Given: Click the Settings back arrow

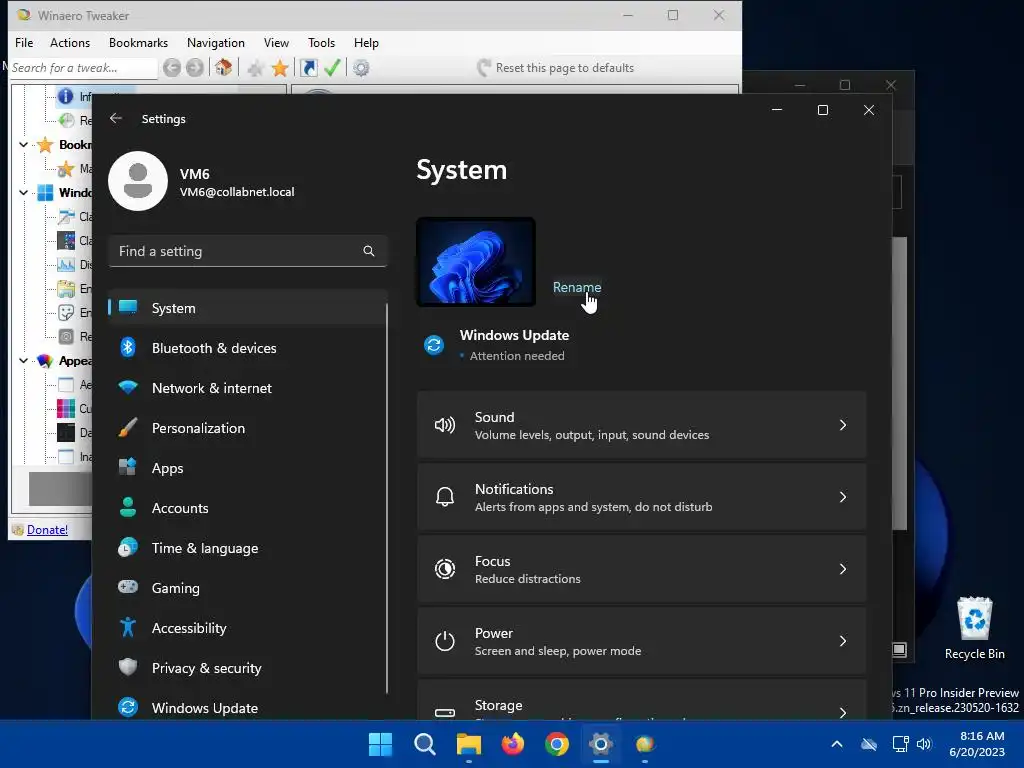Looking at the screenshot, I should tap(116, 118).
